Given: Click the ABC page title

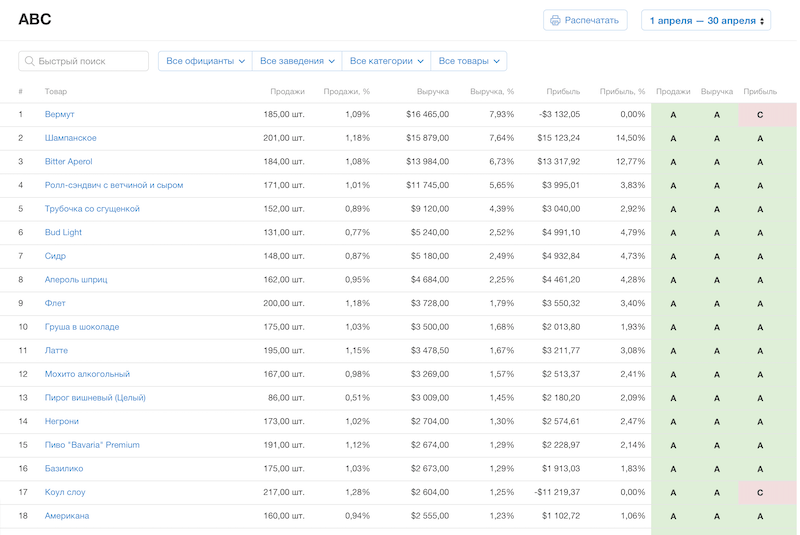Looking at the screenshot, I should tap(35, 19).
